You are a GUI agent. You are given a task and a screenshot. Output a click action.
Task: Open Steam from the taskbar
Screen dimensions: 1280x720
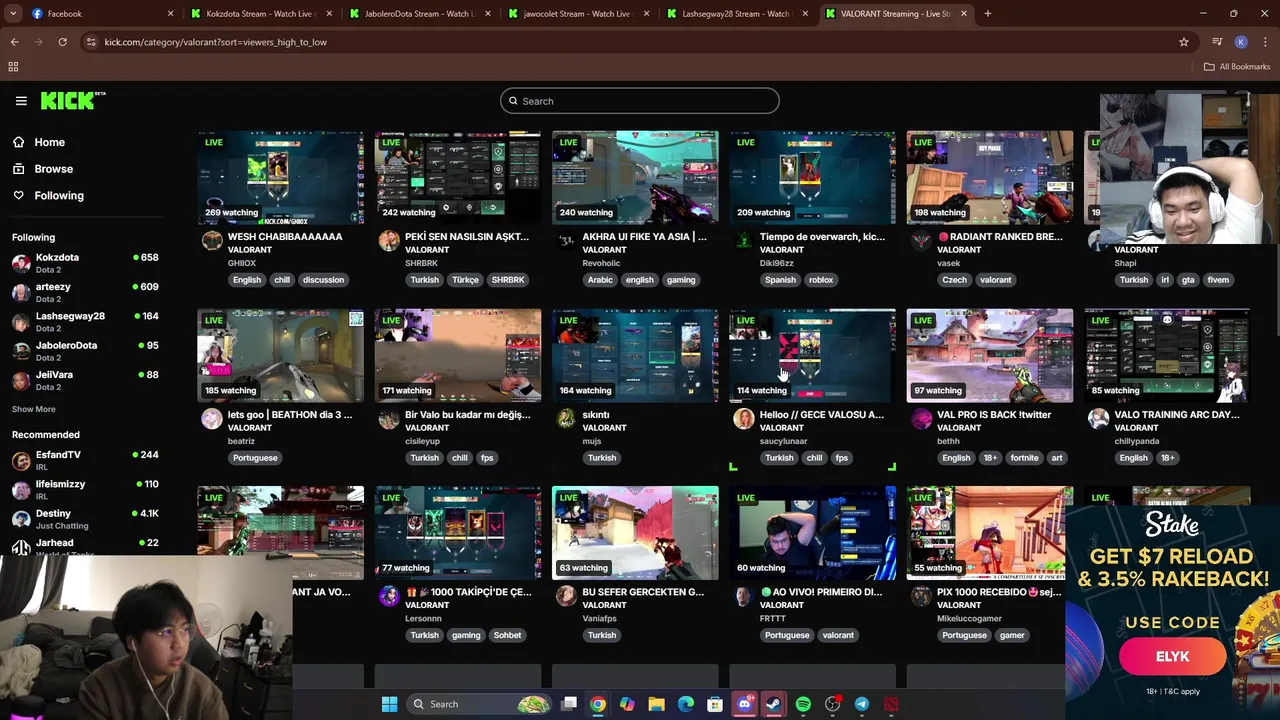(773, 704)
